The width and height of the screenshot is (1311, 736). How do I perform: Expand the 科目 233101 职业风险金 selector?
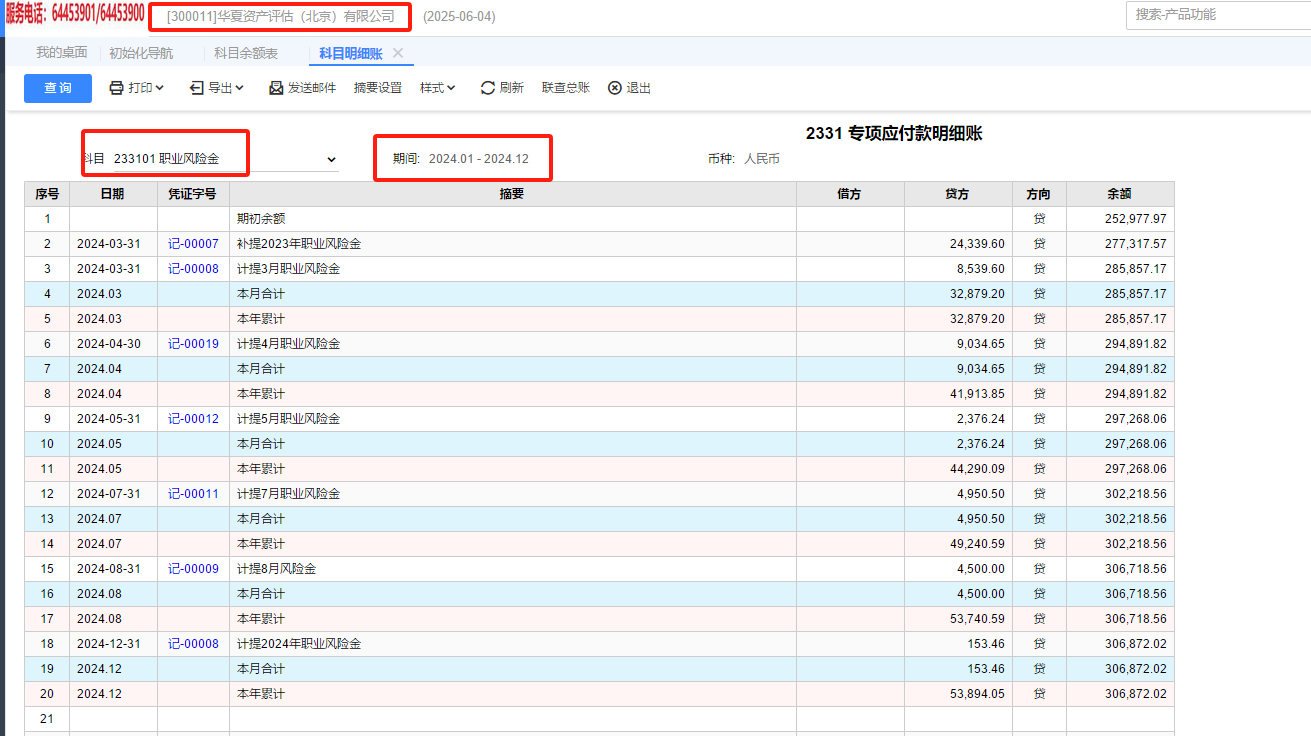tap(332, 160)
